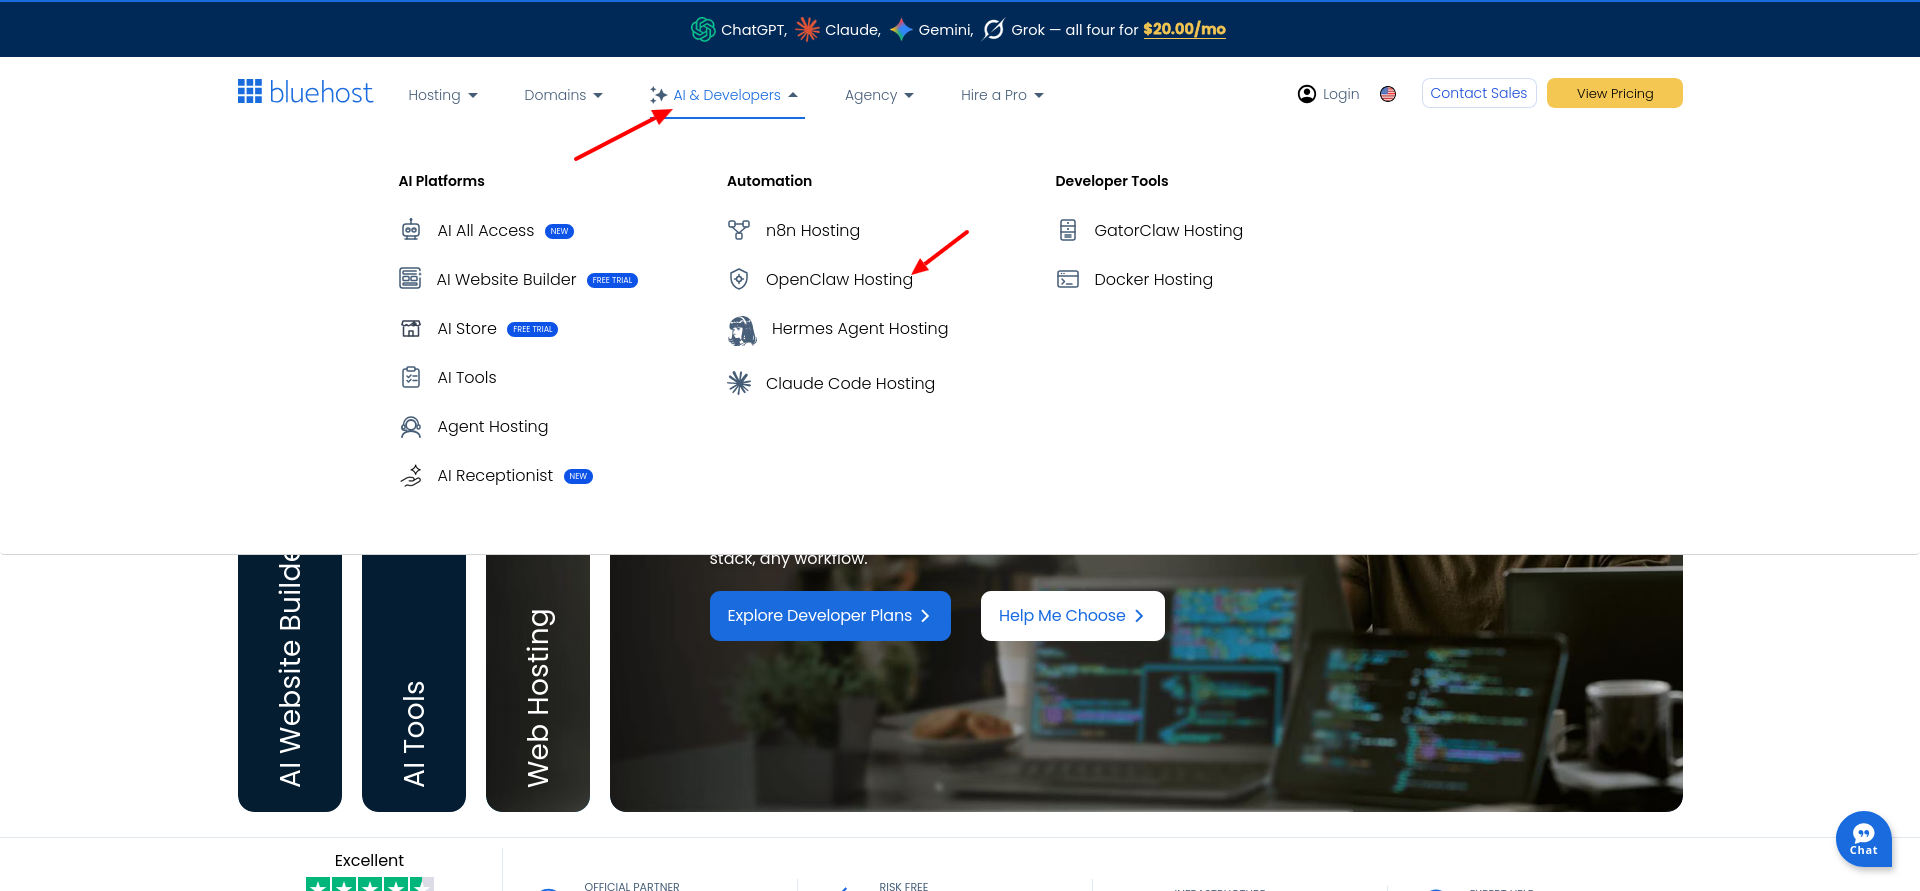
Task: Expand the Domains dropdown menu
Action: 564,95
